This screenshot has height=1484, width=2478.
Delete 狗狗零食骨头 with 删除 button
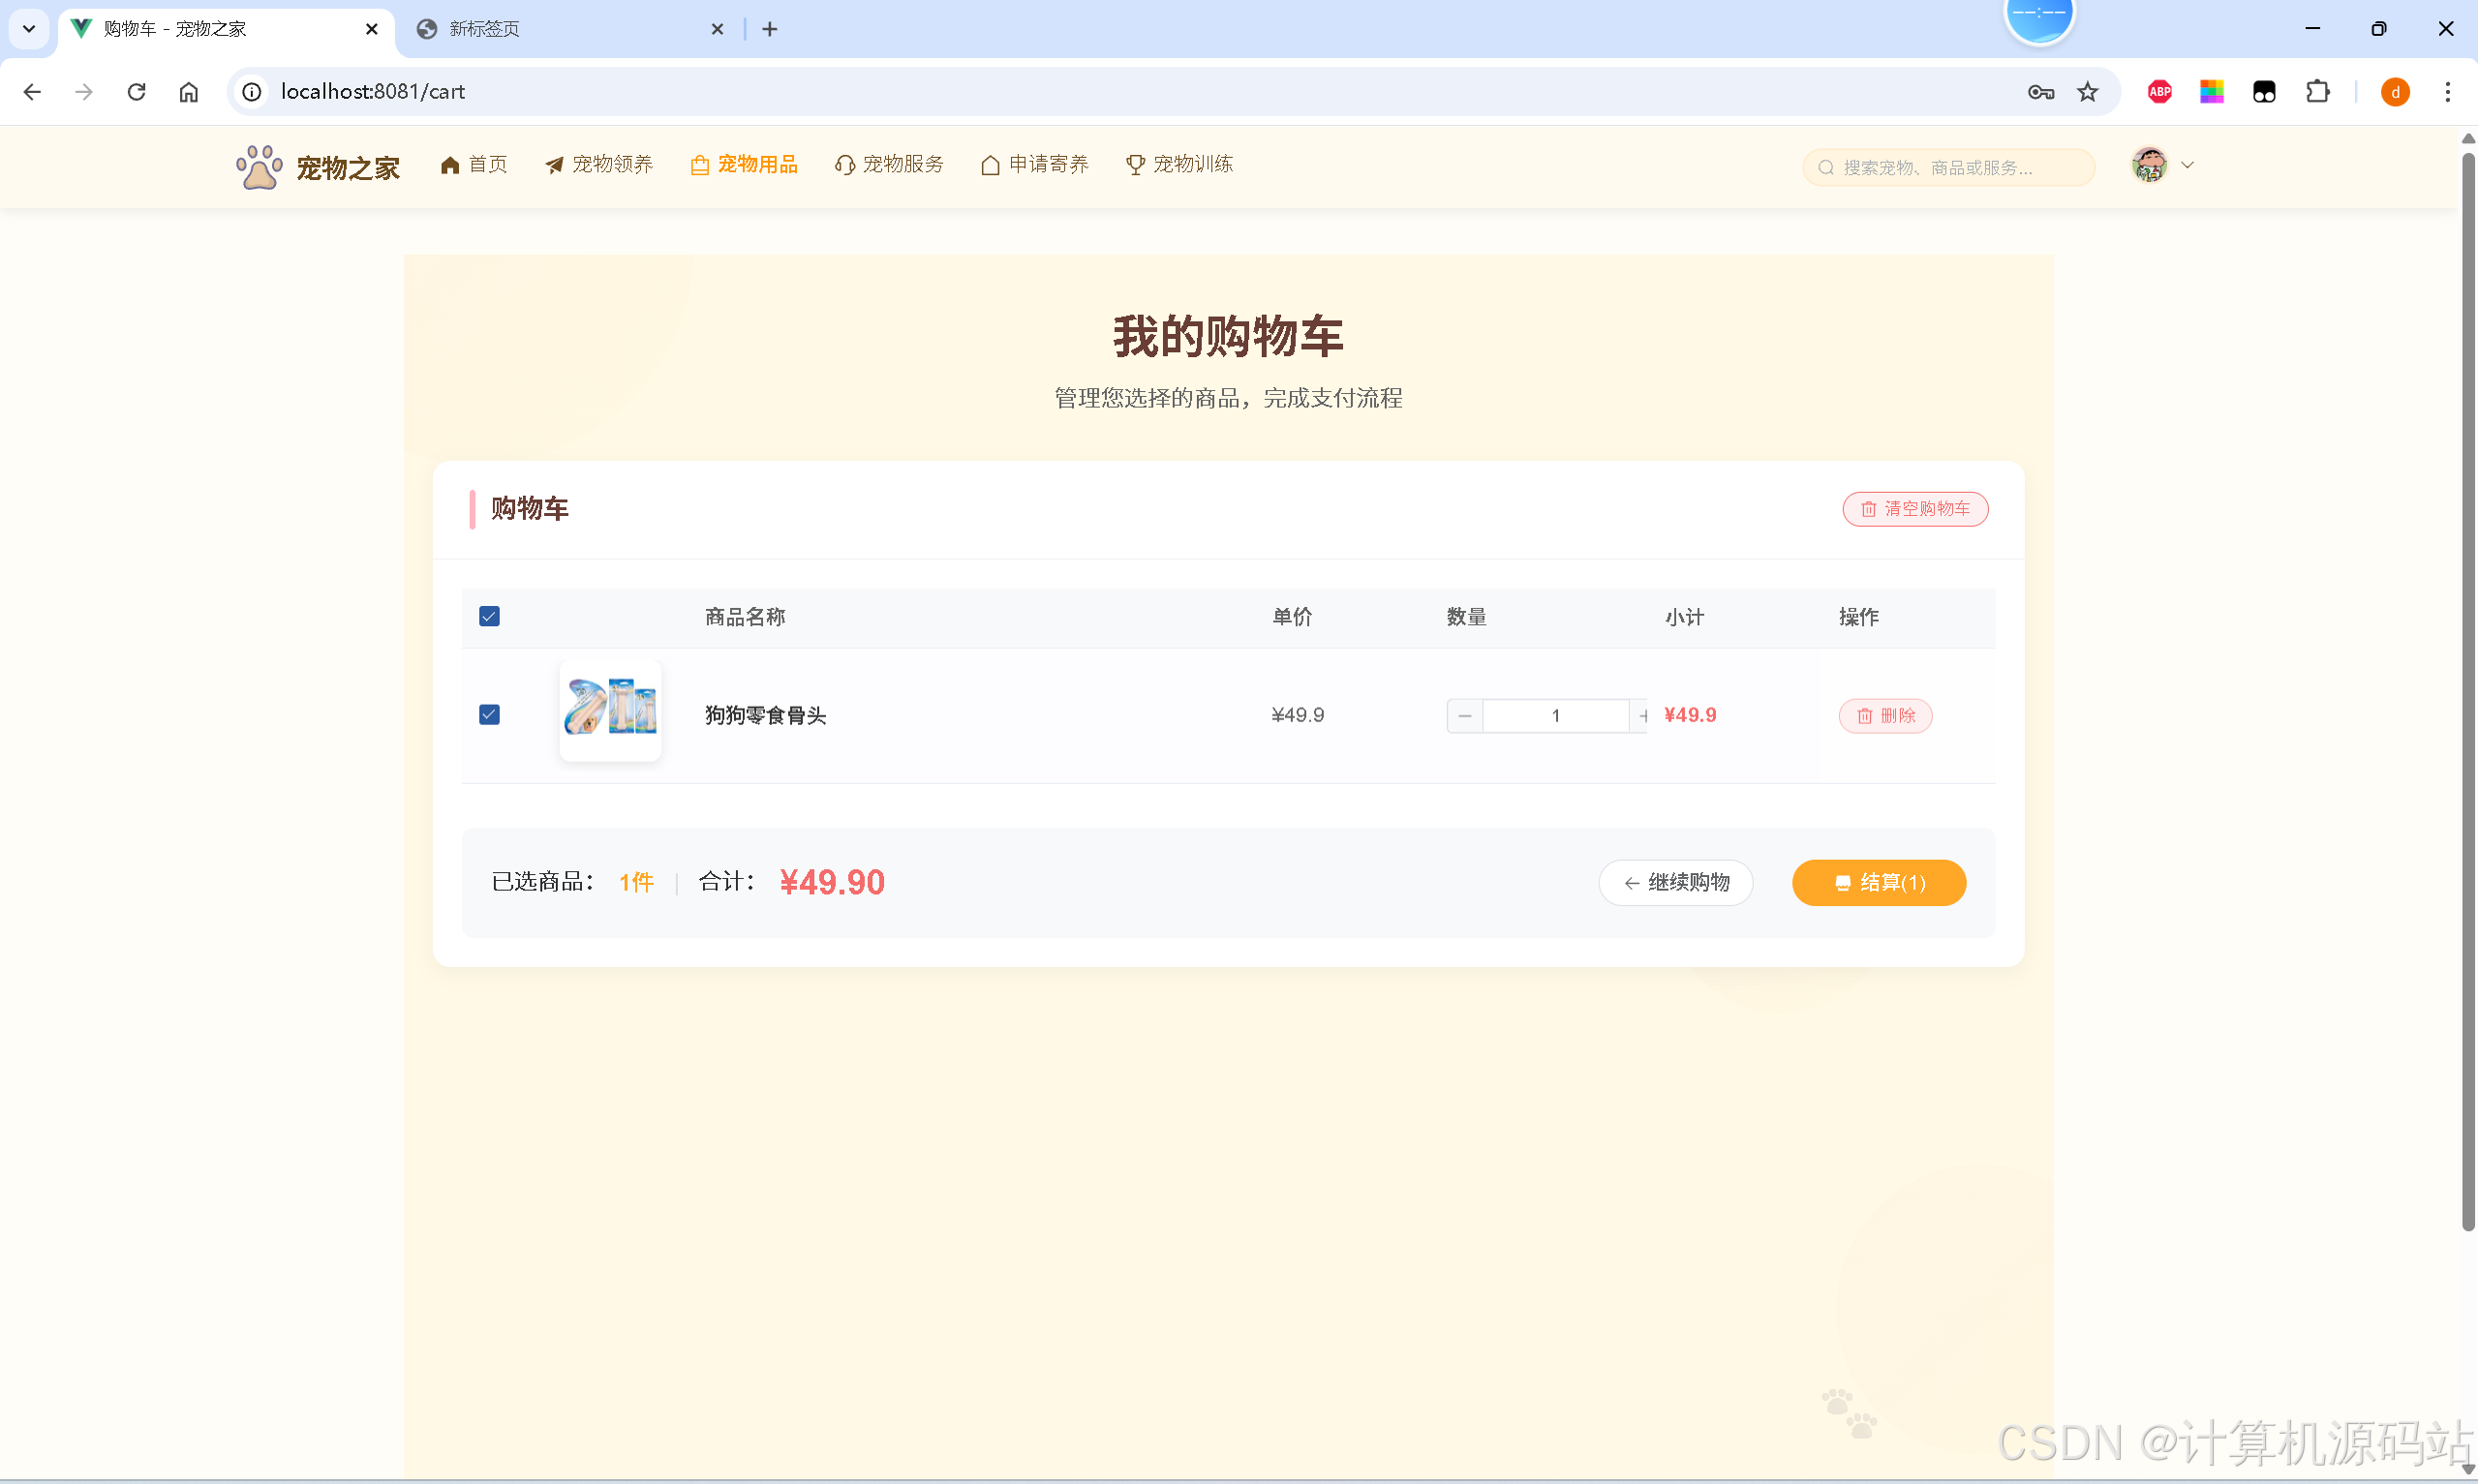(x=1885, y=716)
